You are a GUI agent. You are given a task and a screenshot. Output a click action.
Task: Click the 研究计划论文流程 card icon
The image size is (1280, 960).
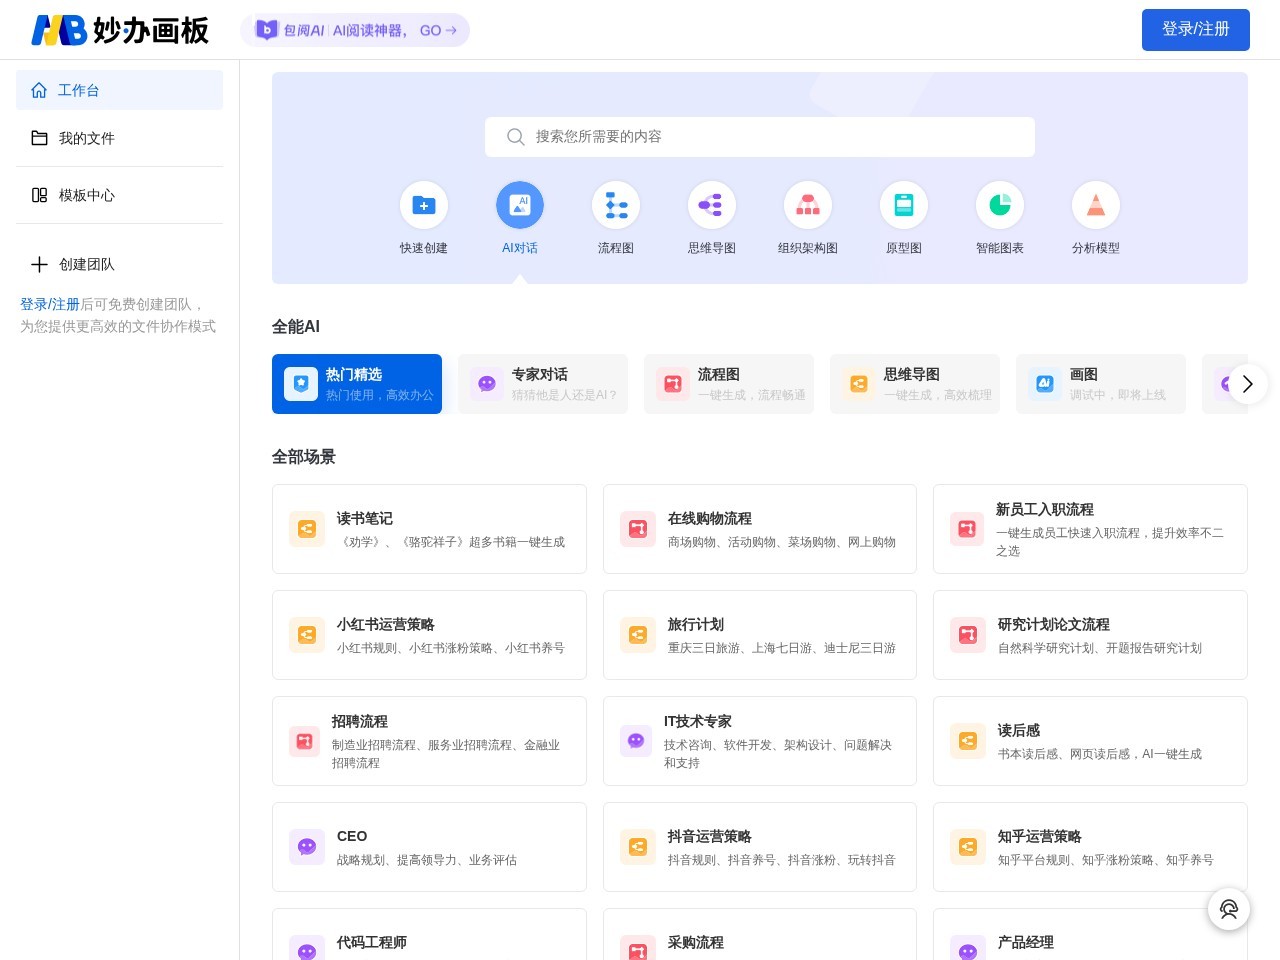pos(968,635)
